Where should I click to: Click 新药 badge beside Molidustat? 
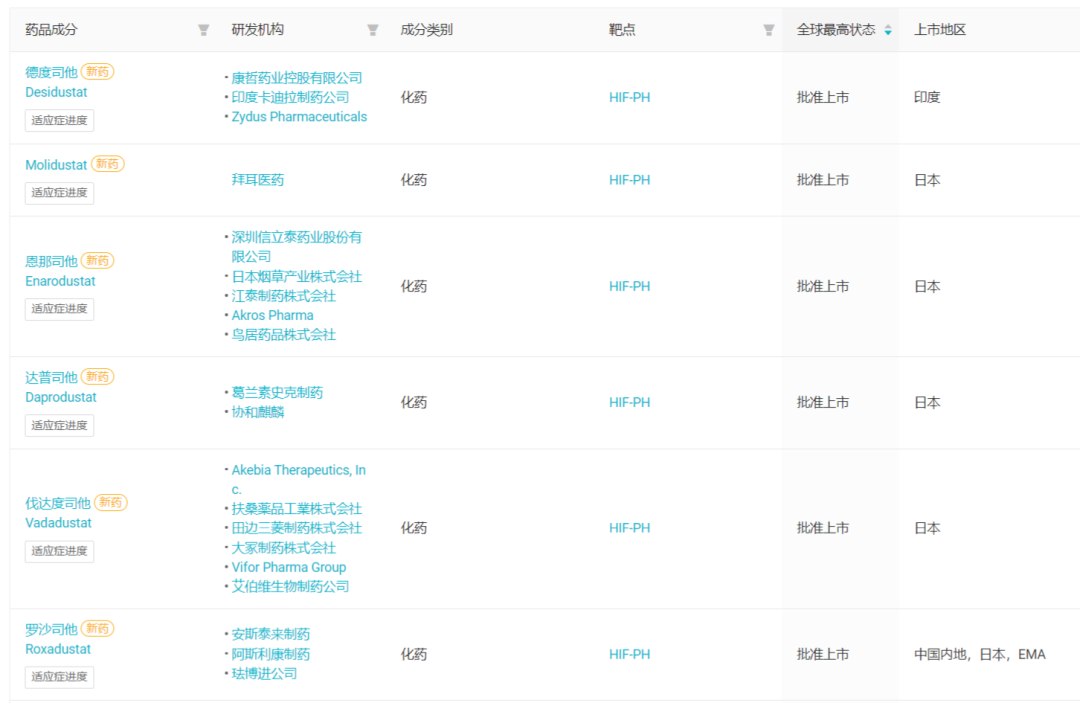tap(107, 164)
